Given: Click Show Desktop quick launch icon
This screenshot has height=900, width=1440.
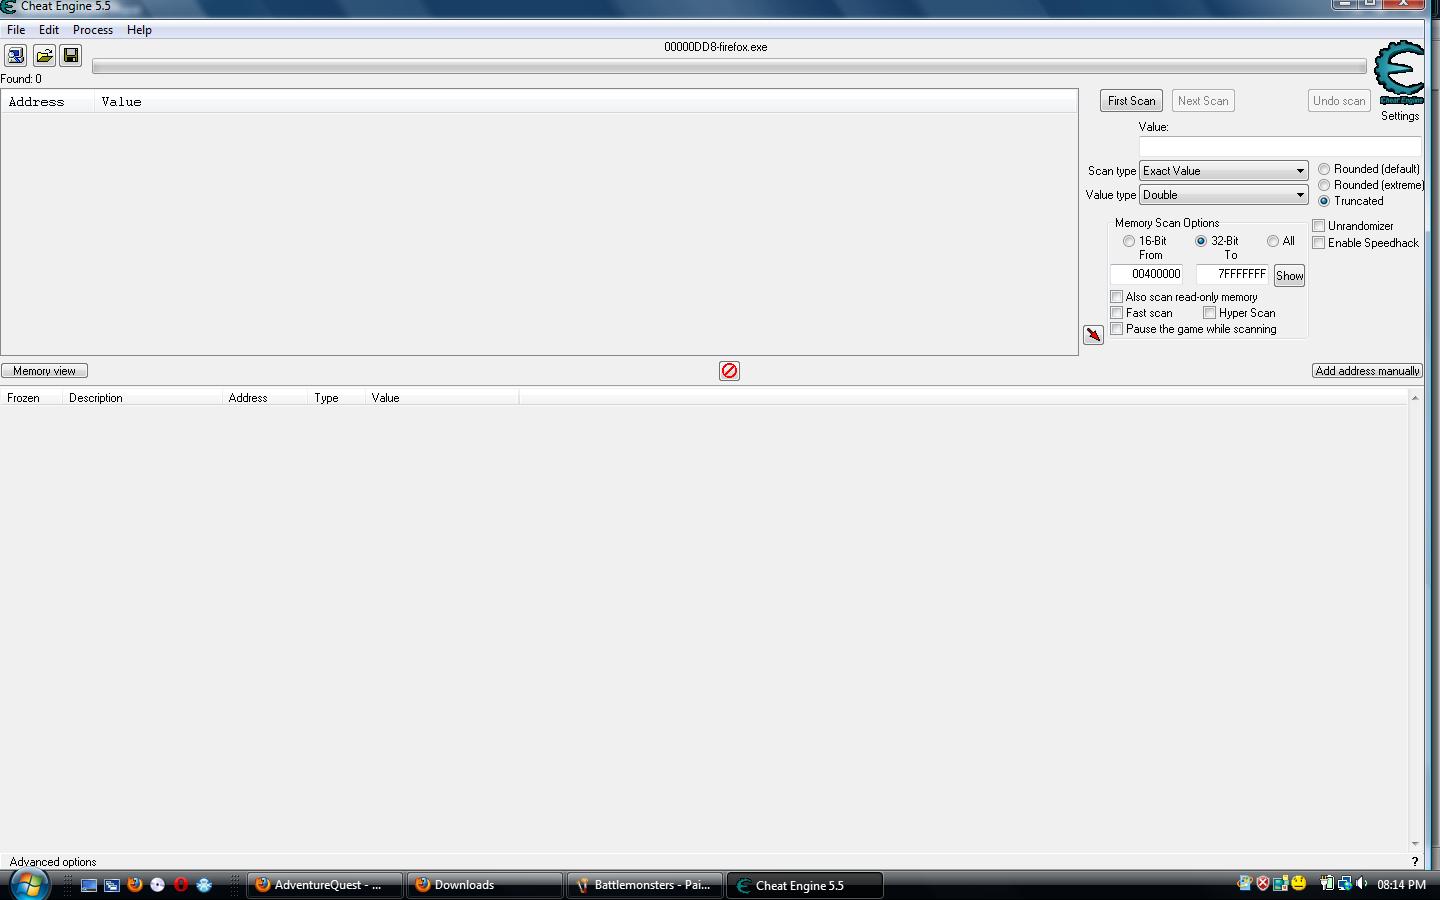Looking at the screenshot, I should click(89, 885).
